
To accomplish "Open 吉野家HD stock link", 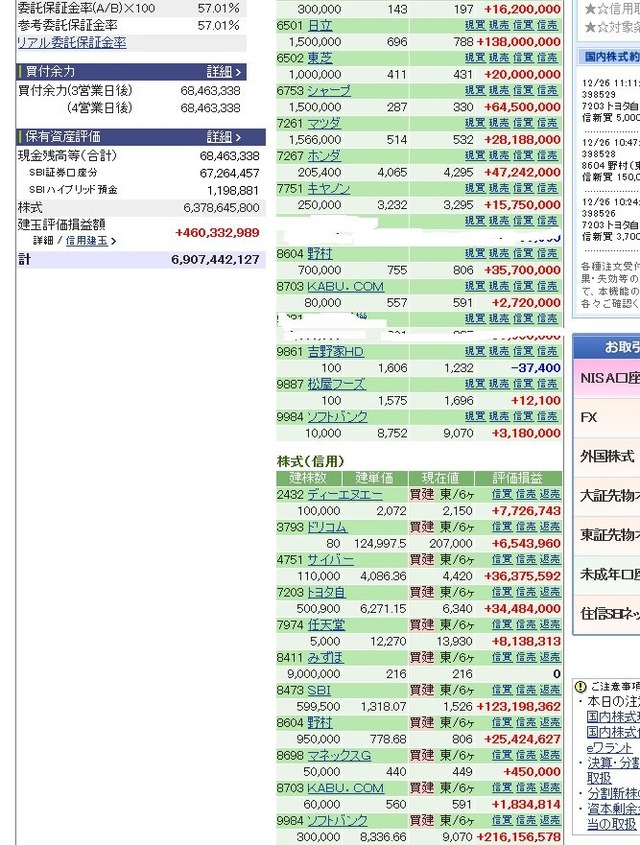I will [x=335, y=352].
